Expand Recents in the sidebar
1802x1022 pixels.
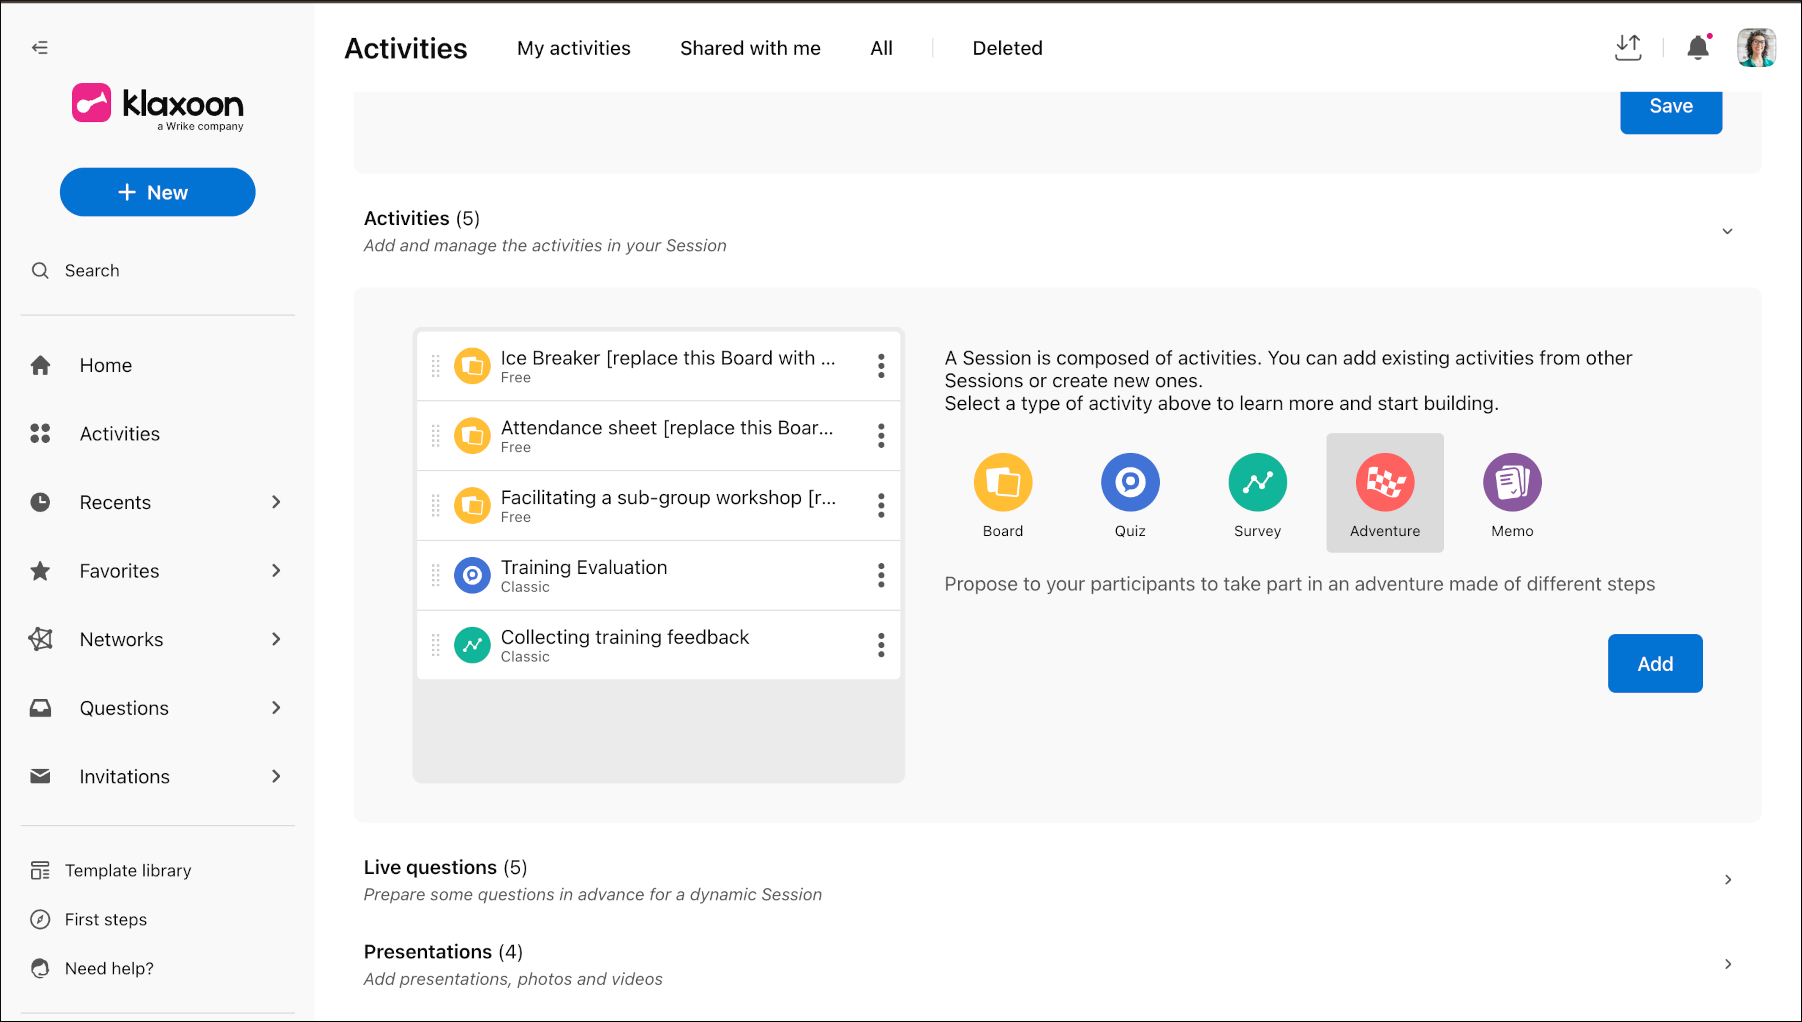276,502
